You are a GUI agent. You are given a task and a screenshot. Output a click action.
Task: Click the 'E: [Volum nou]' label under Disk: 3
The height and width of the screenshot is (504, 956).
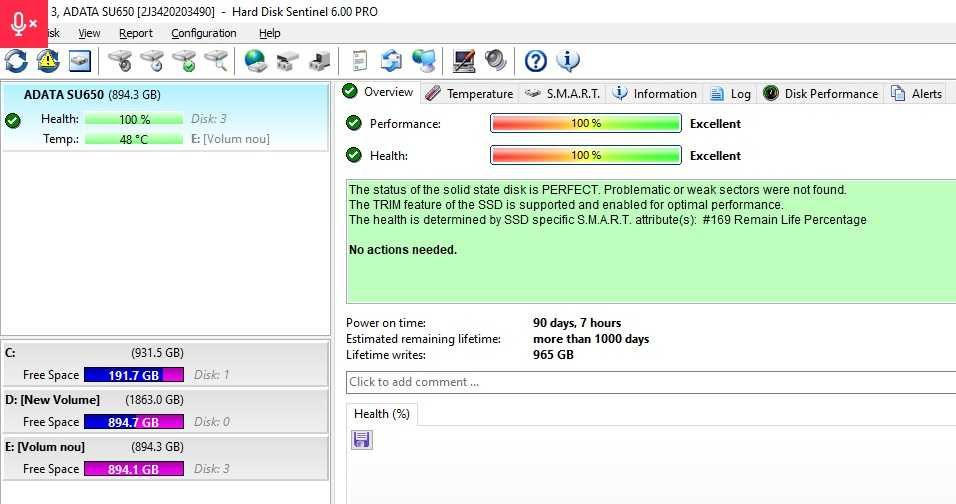click(x=230, y=139)
